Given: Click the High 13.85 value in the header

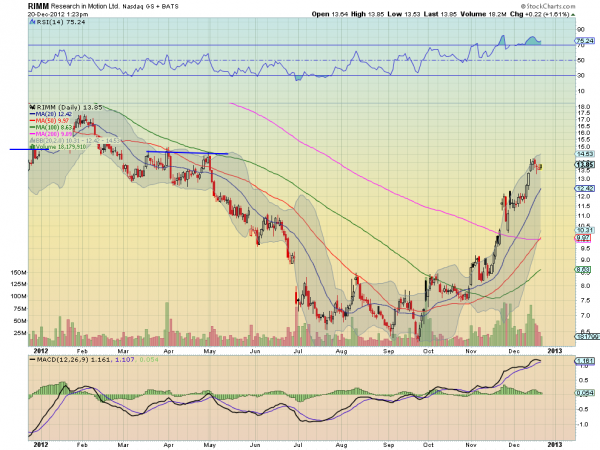Looking at the screenshot, I should (367, 14).
